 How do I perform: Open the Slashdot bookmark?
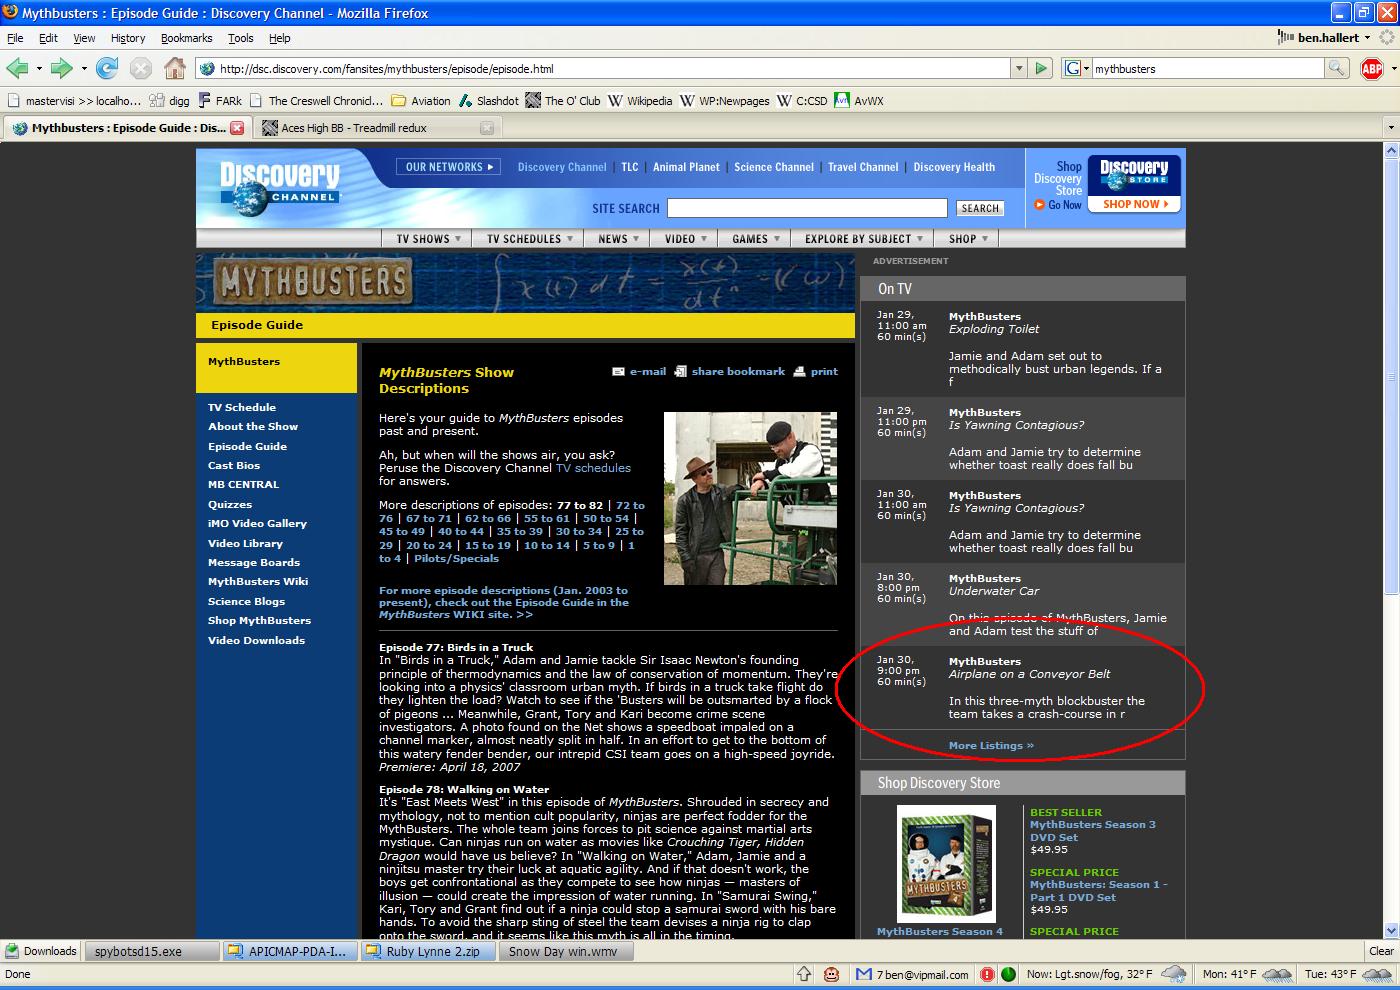tap(489, 100)
